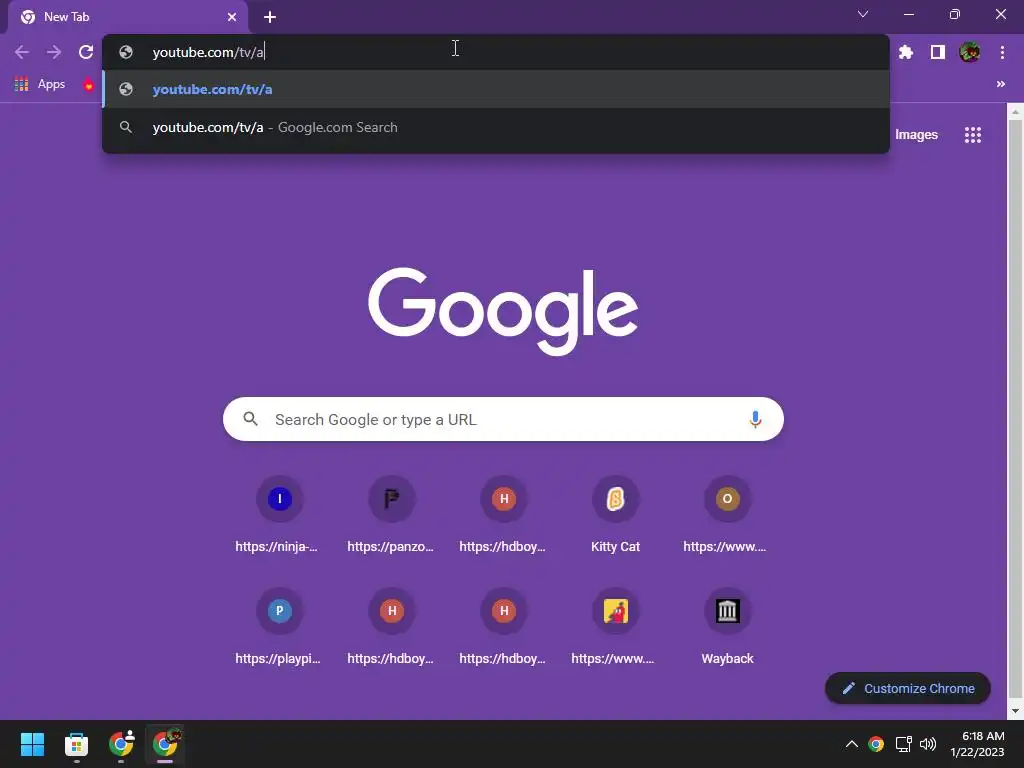Image resolution: width=1024 pixels, height=768 pixels.
Task: Open the clock and date flyout
Action: click(x=977, y=744)
